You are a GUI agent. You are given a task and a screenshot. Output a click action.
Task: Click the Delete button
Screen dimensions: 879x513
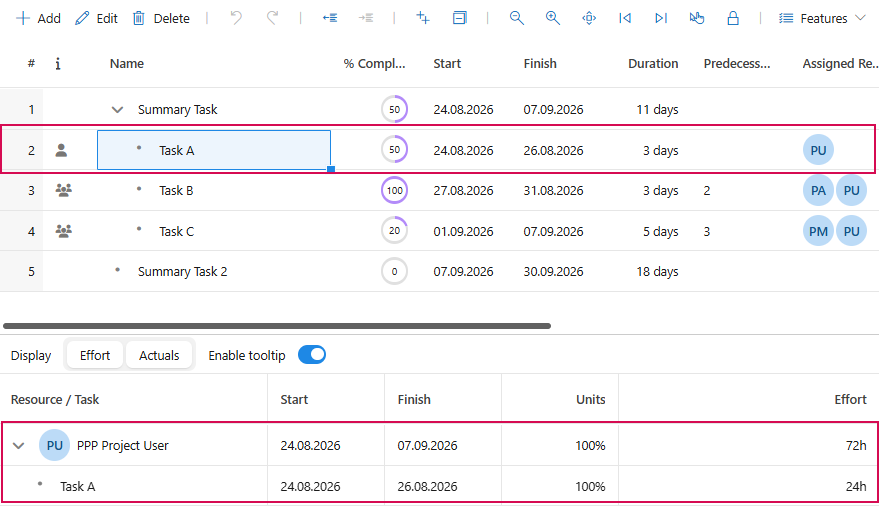click(x=161, y=19)
